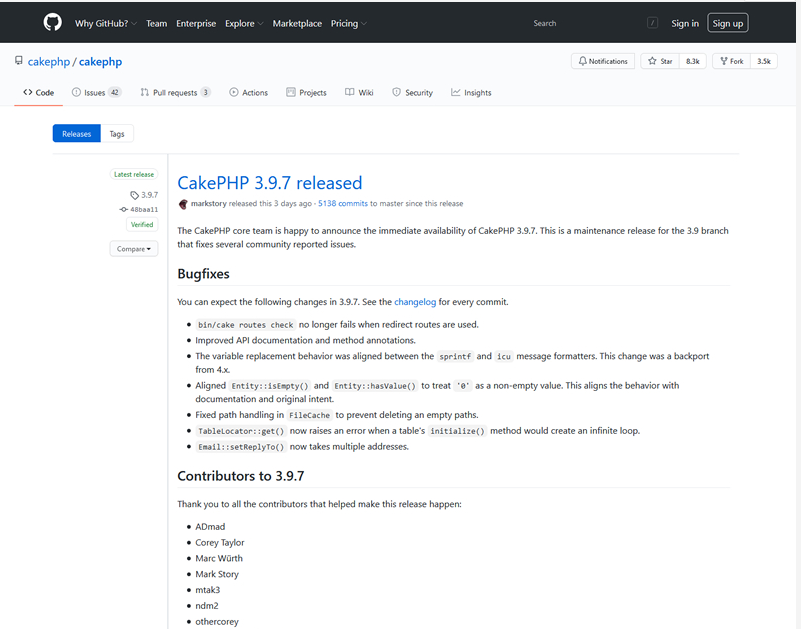Click the 3.9.7 tag link
The width and height of the screenshot is (801, 629).
(150, 195)
